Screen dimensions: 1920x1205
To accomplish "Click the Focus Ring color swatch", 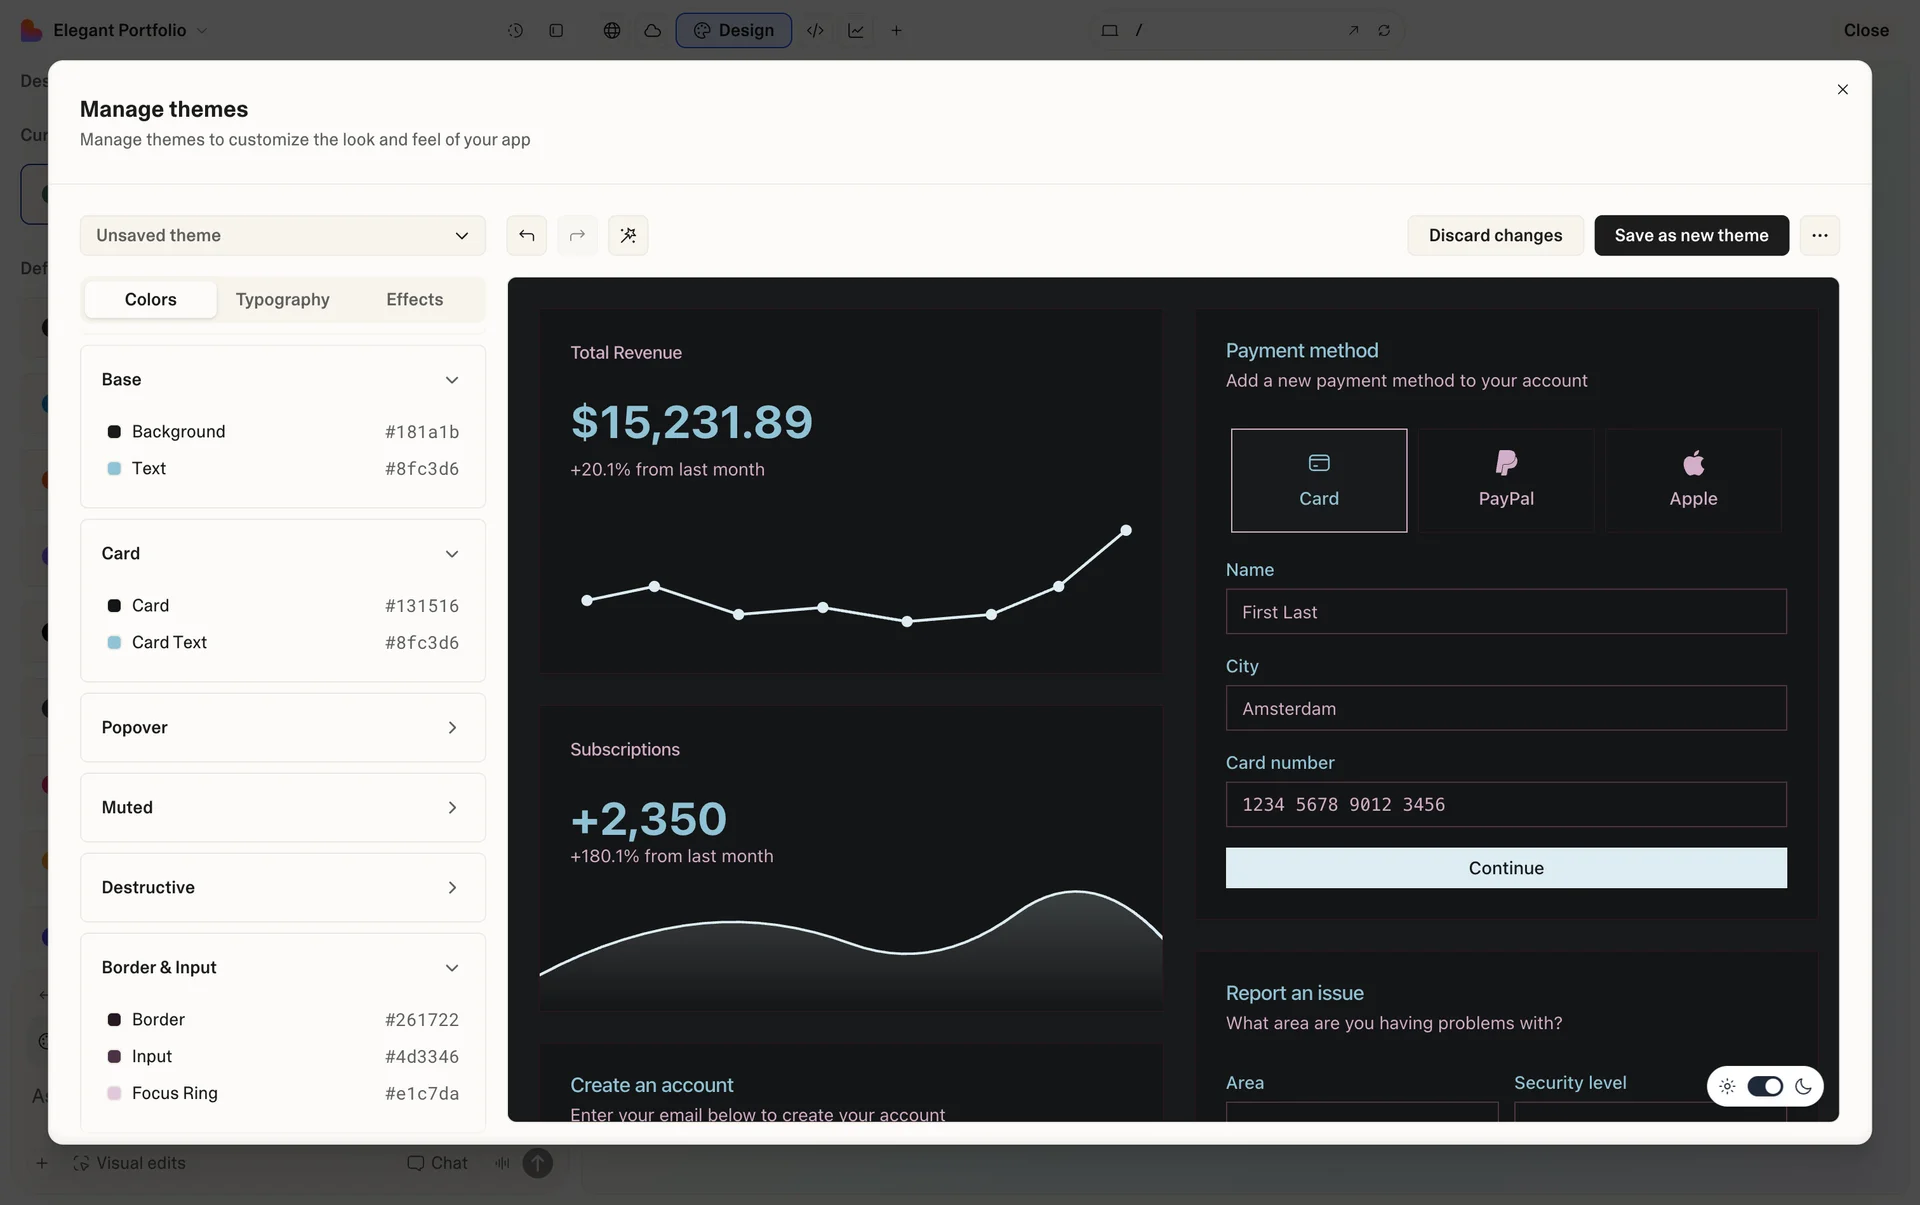I will click(x=114, y=1093).
